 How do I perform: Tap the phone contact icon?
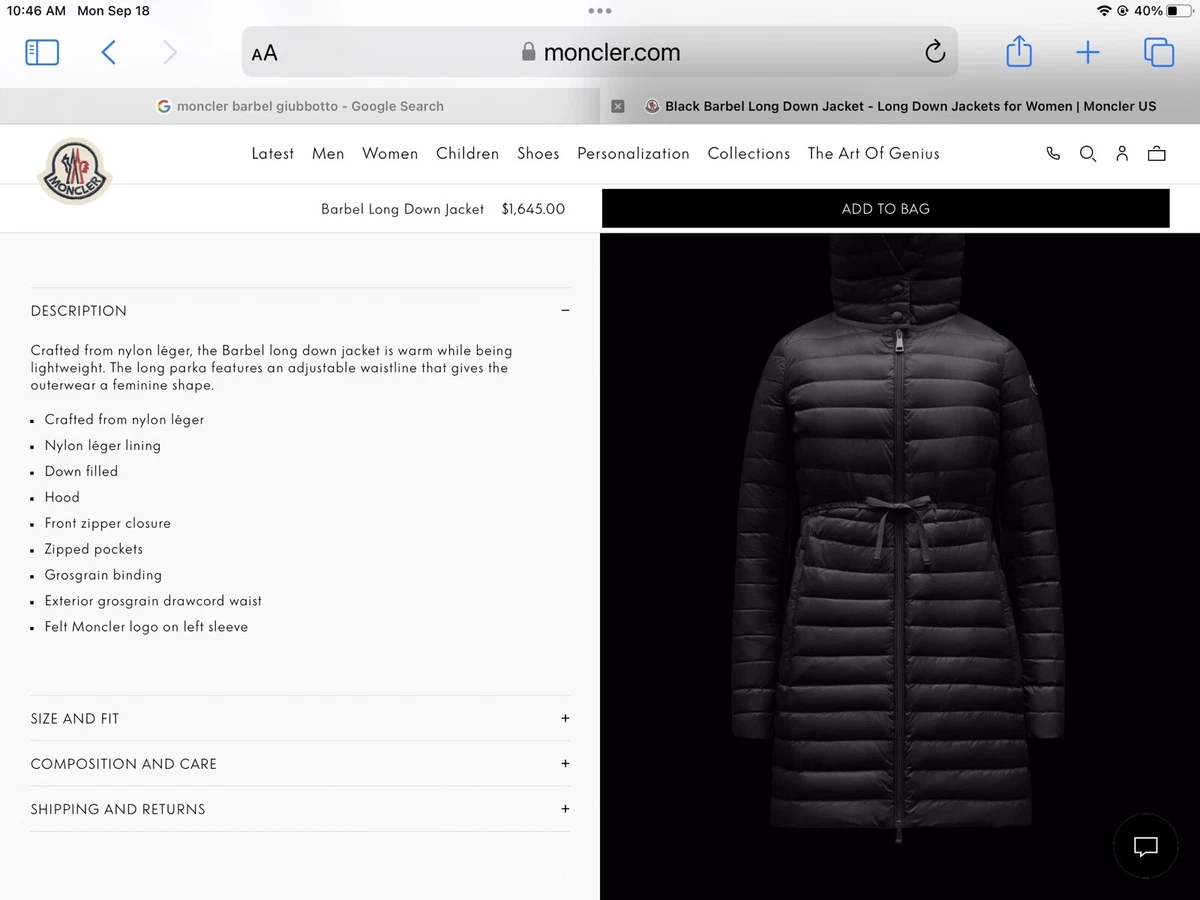click(1053, 154)
